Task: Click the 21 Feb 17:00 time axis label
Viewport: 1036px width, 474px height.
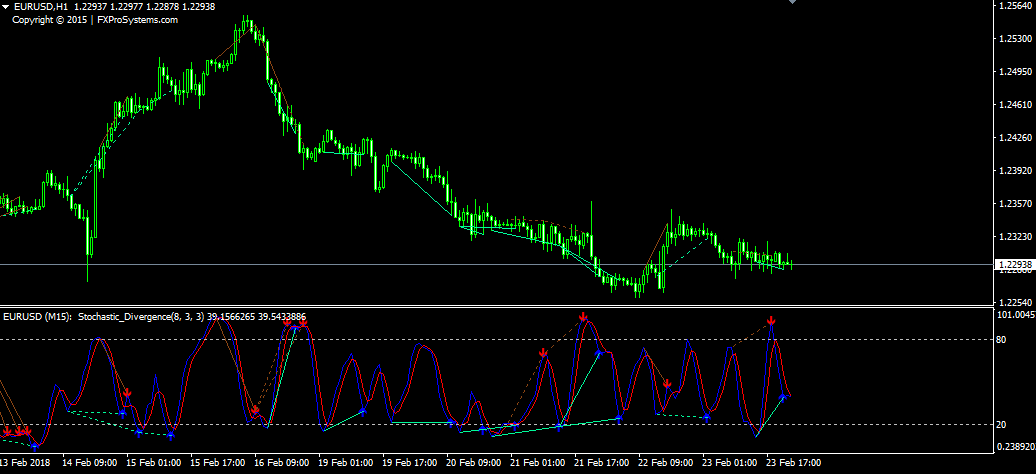Action: point(603,463)
